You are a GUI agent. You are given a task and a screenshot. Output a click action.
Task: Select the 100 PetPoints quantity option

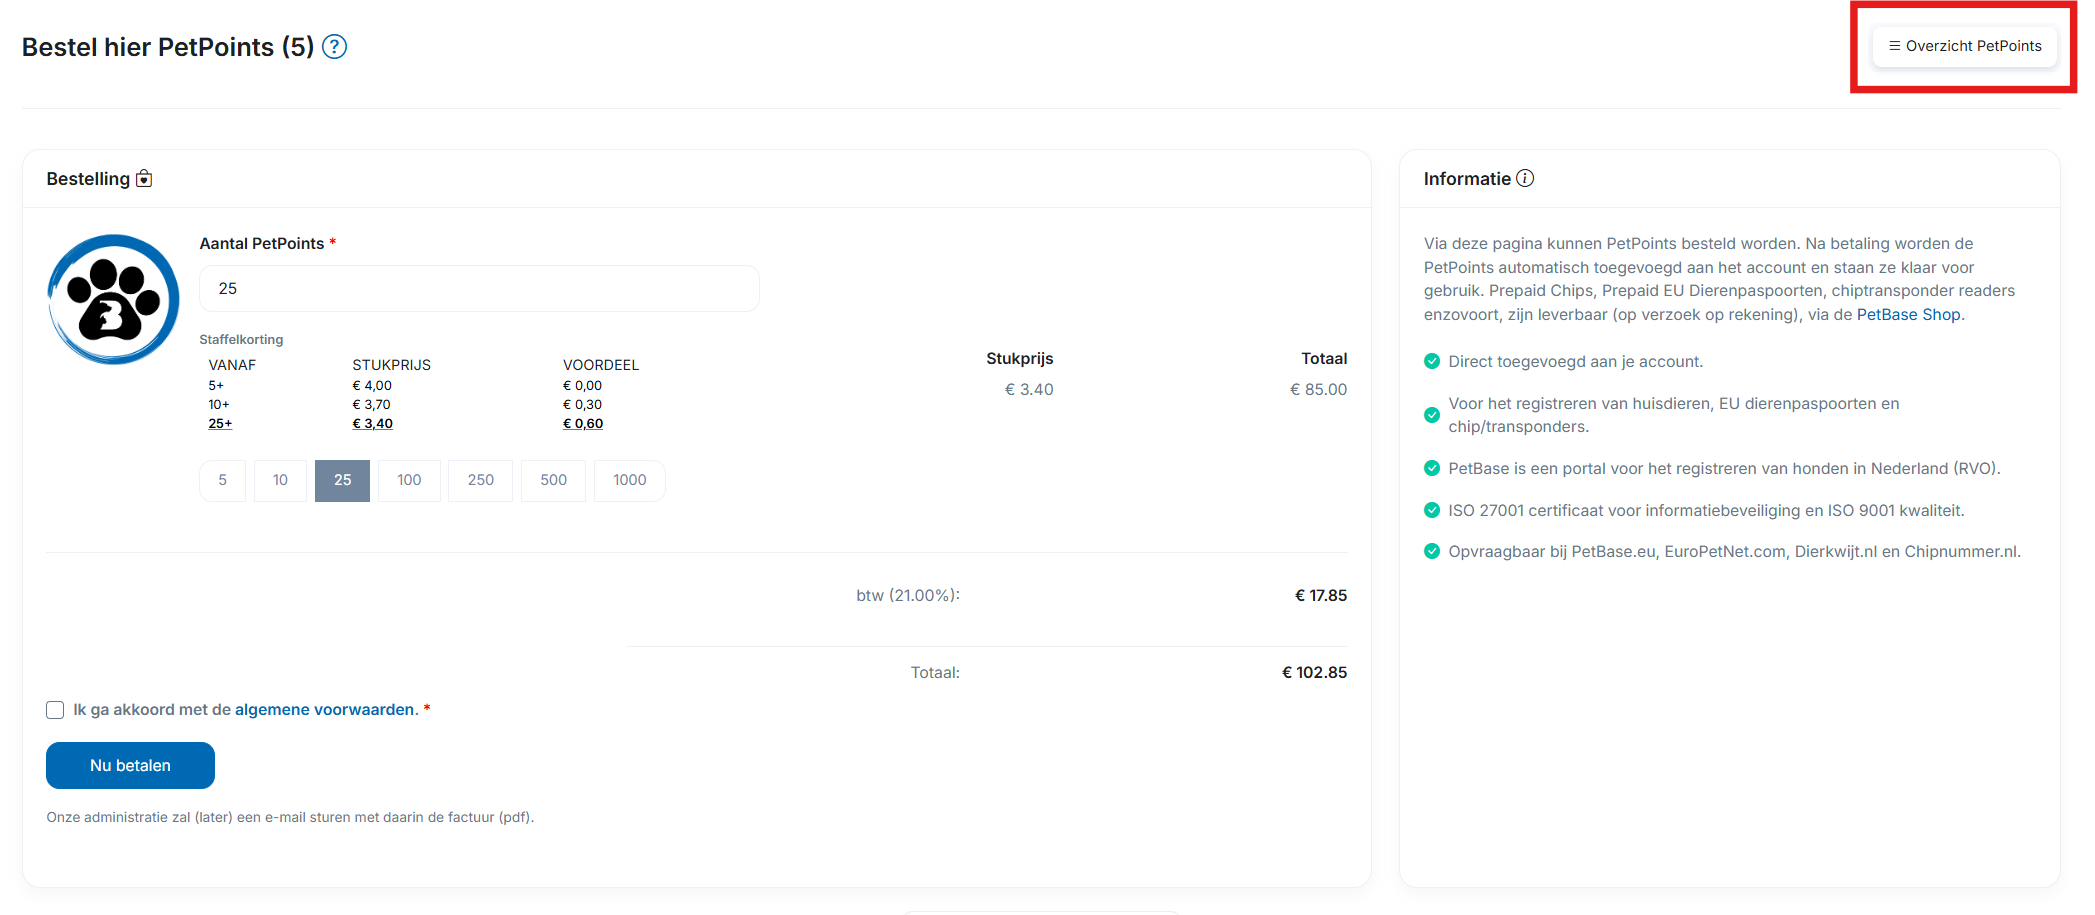tap(409, 481)
